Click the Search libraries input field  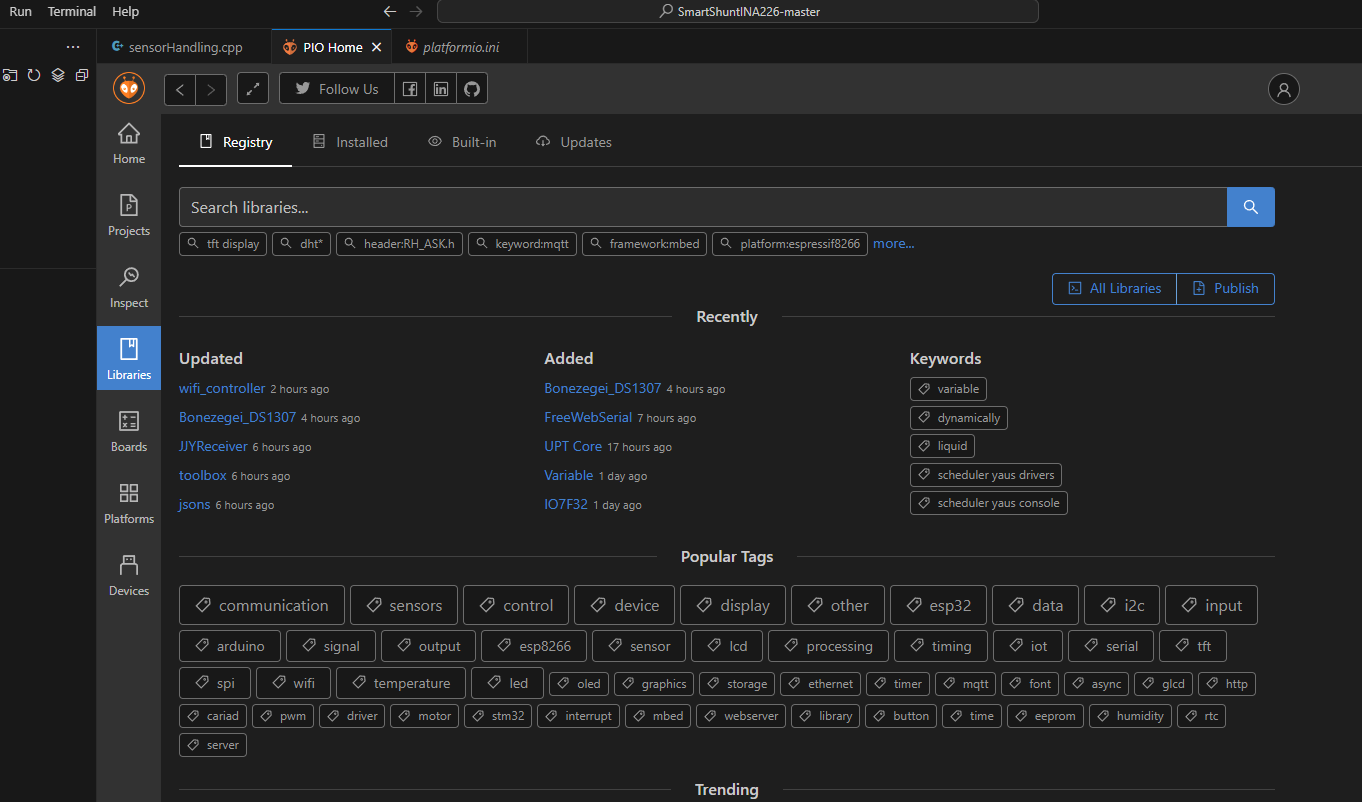pyautogui.click(x=700, y=207)
